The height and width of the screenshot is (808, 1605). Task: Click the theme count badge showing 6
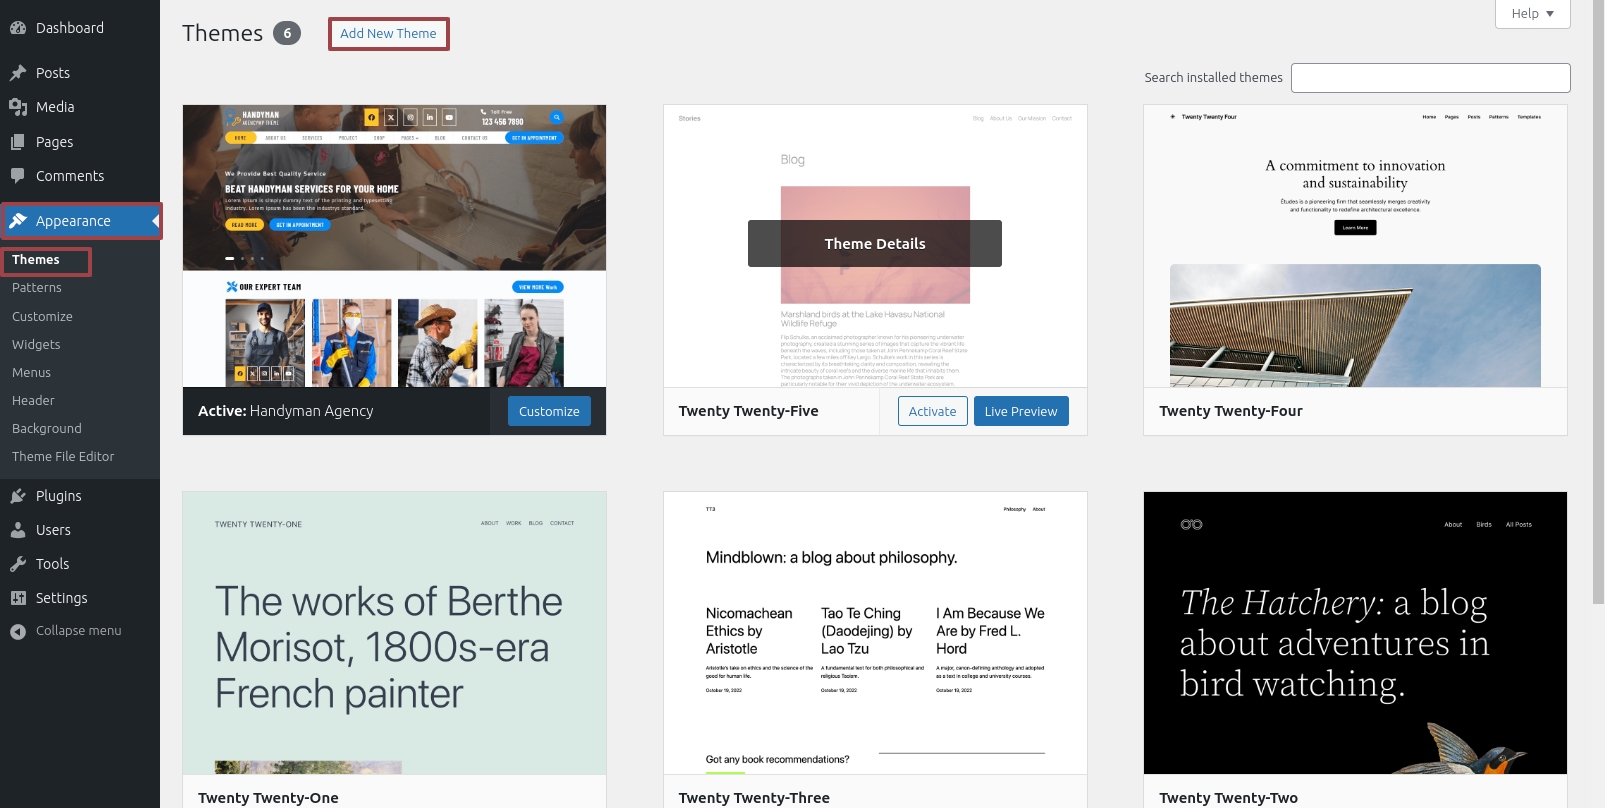[287, 33]
